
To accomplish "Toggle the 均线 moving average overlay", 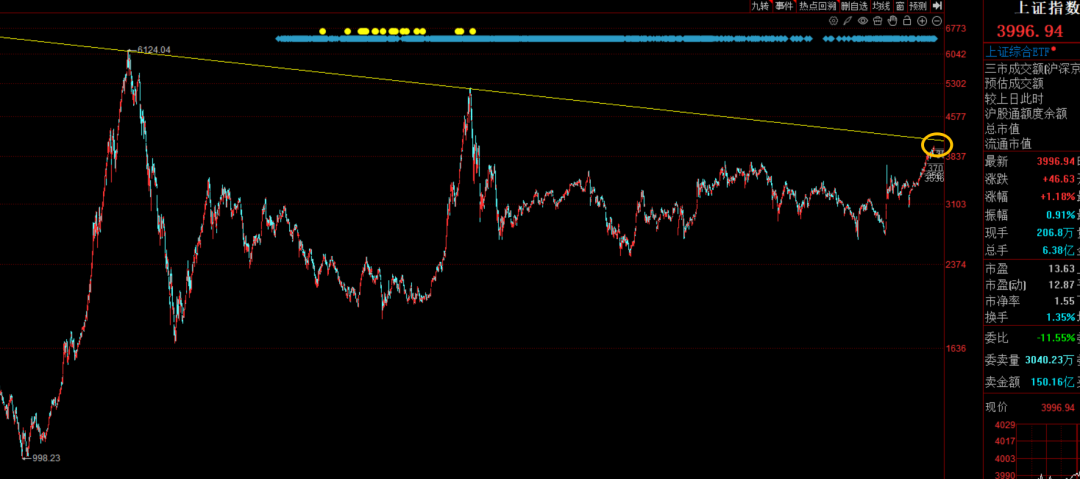I will 880,6.
